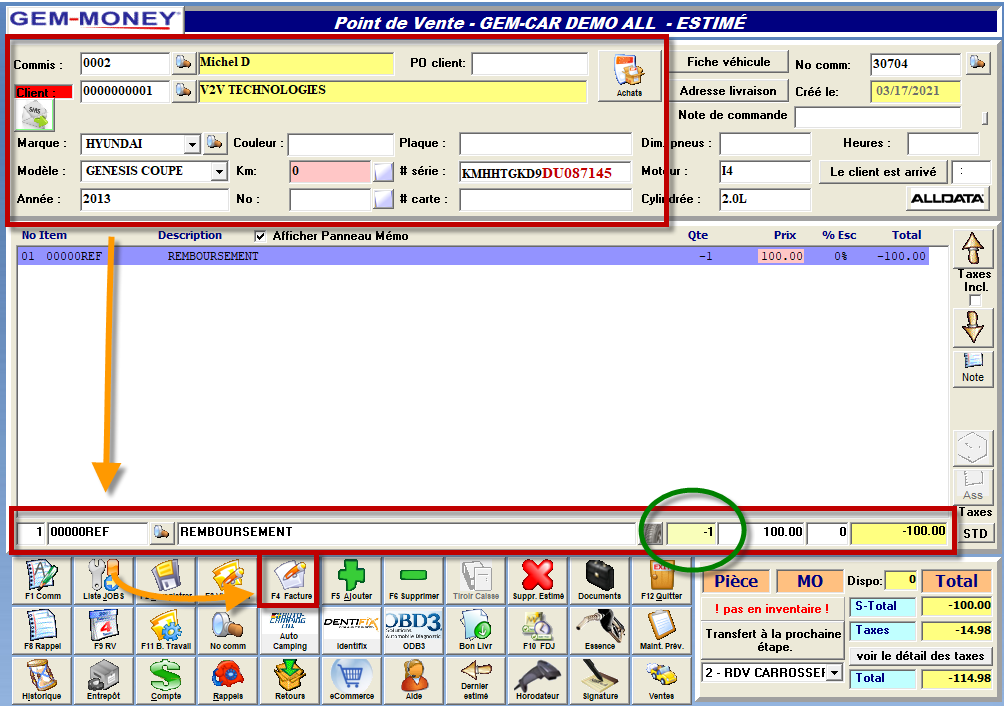Open Compte dollar sign icon
The height and width of the screenshot is (706, 1004).
point(166,679)
